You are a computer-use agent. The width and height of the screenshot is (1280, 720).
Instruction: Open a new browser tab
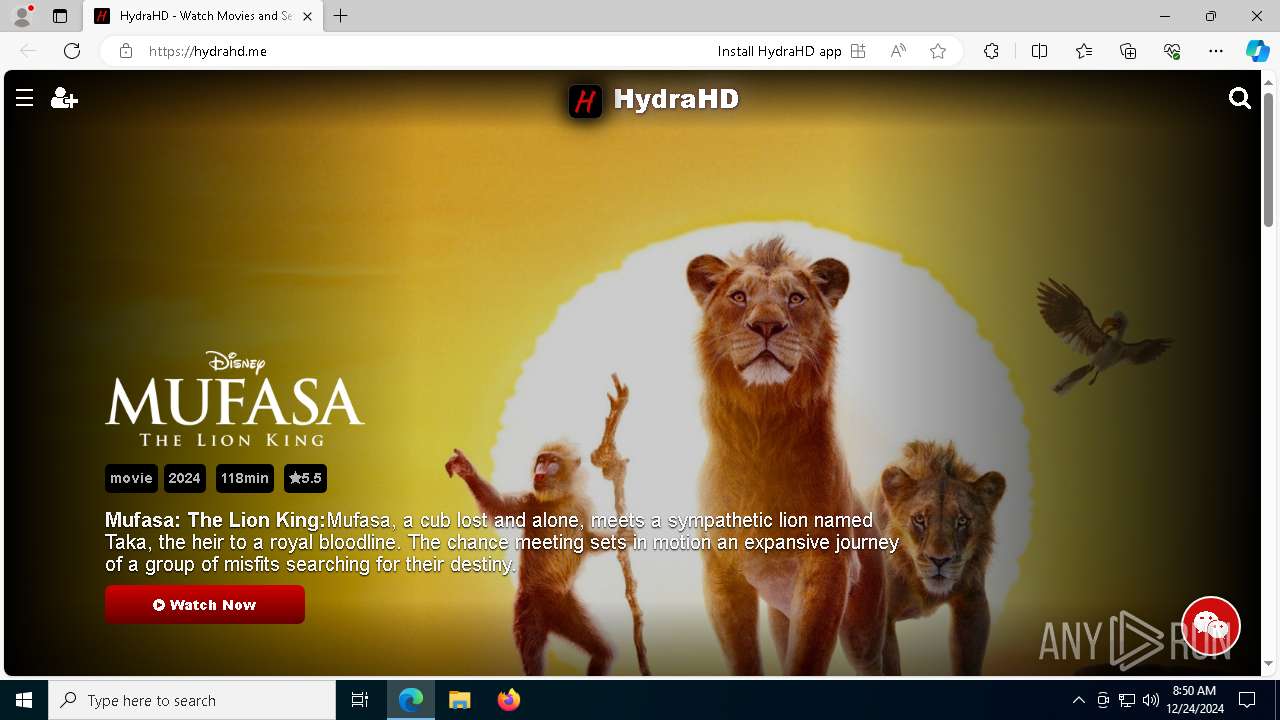(x=341, y=16)
